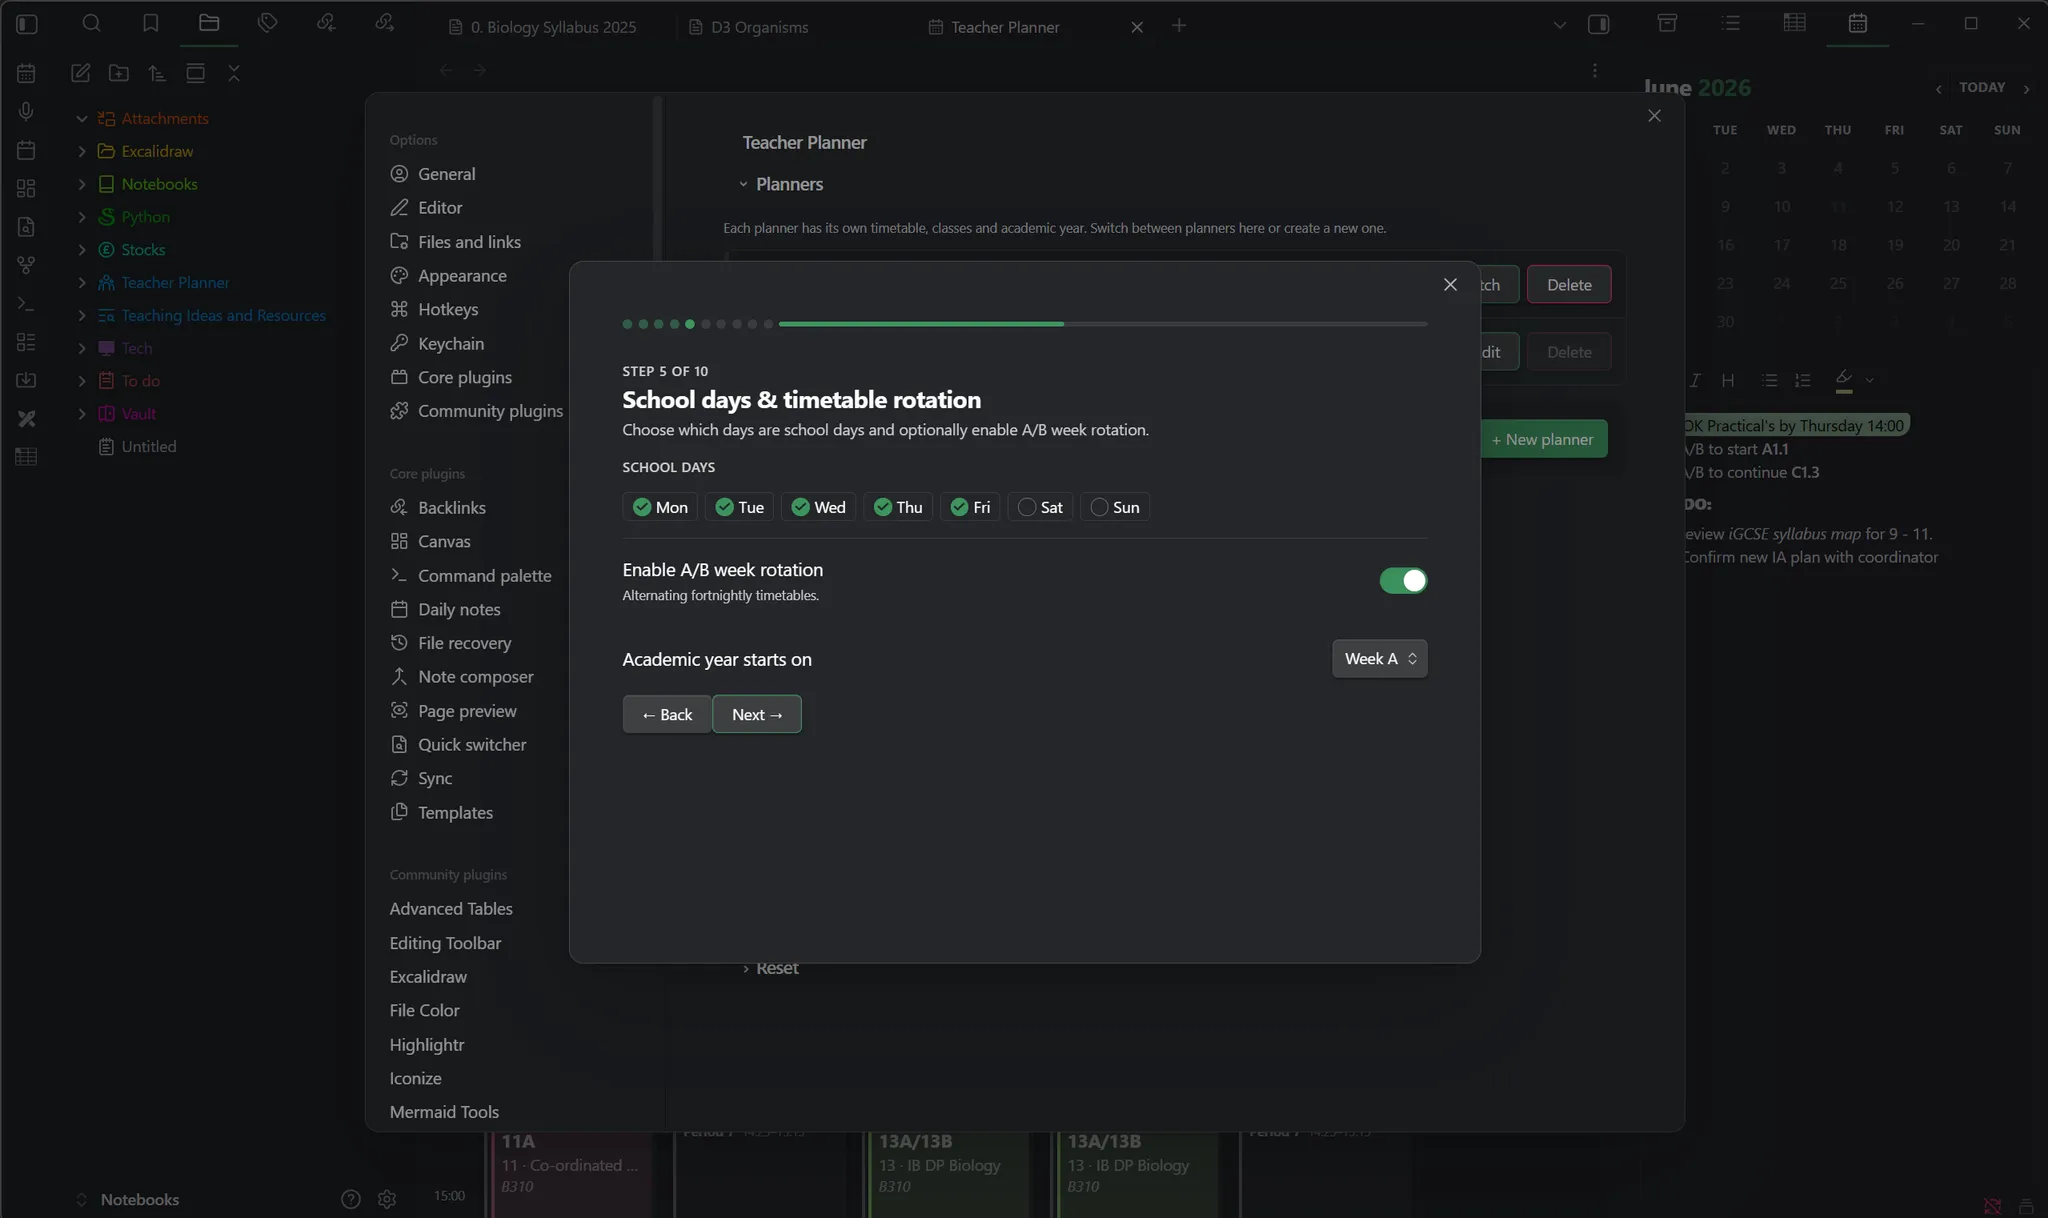Open the tags icon in top bar
Screen dimensions: 2048x1218
(x=267, y=23)
